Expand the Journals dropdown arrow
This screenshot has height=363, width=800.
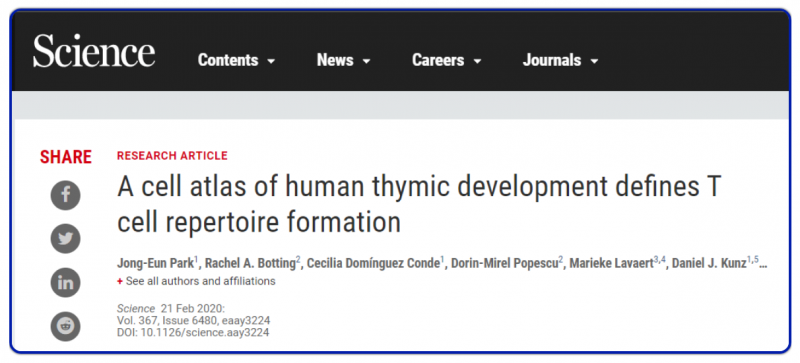594,62
